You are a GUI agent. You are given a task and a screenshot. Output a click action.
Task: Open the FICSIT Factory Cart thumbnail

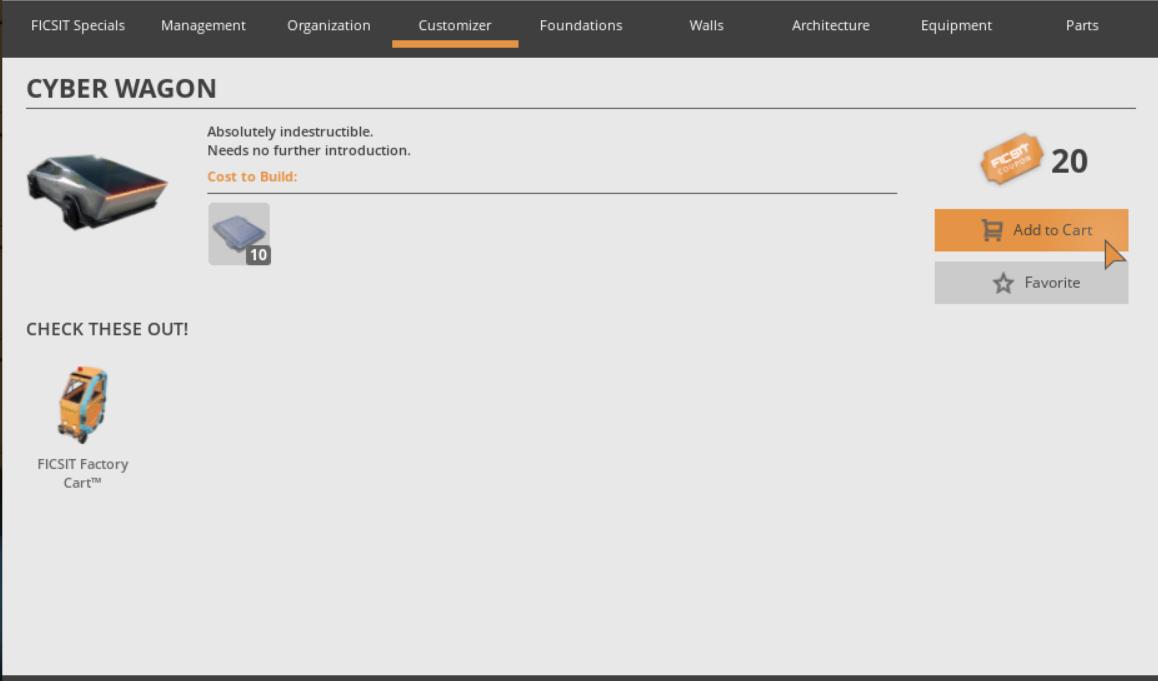83,405
